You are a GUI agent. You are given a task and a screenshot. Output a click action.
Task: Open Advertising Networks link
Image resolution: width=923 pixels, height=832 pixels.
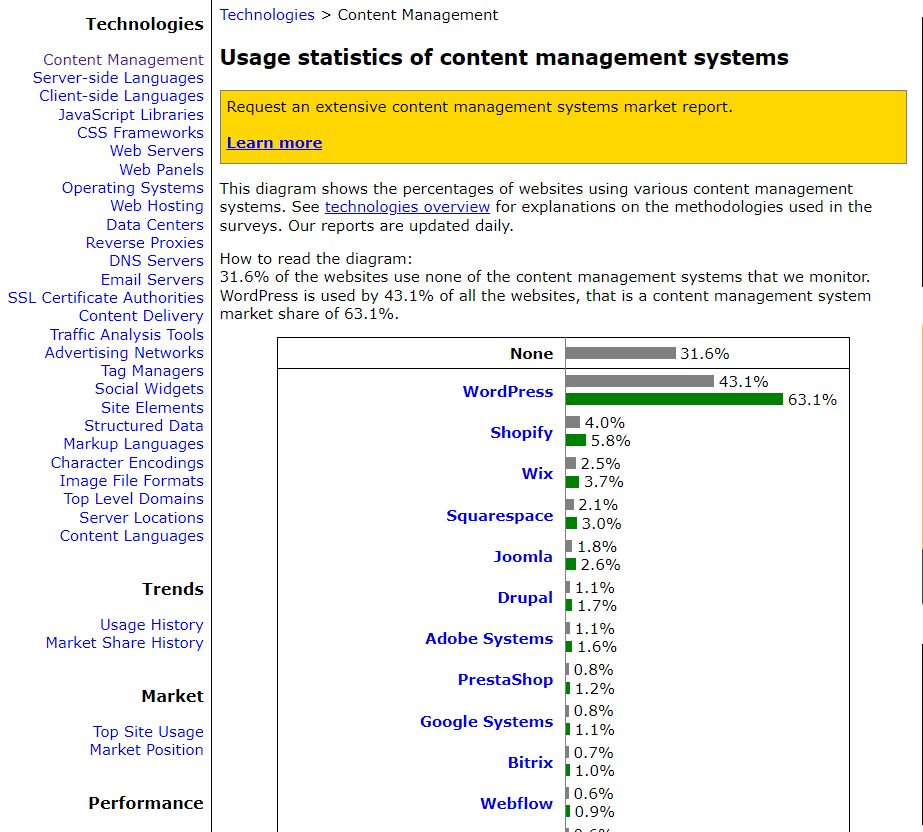tap(124, 353)
